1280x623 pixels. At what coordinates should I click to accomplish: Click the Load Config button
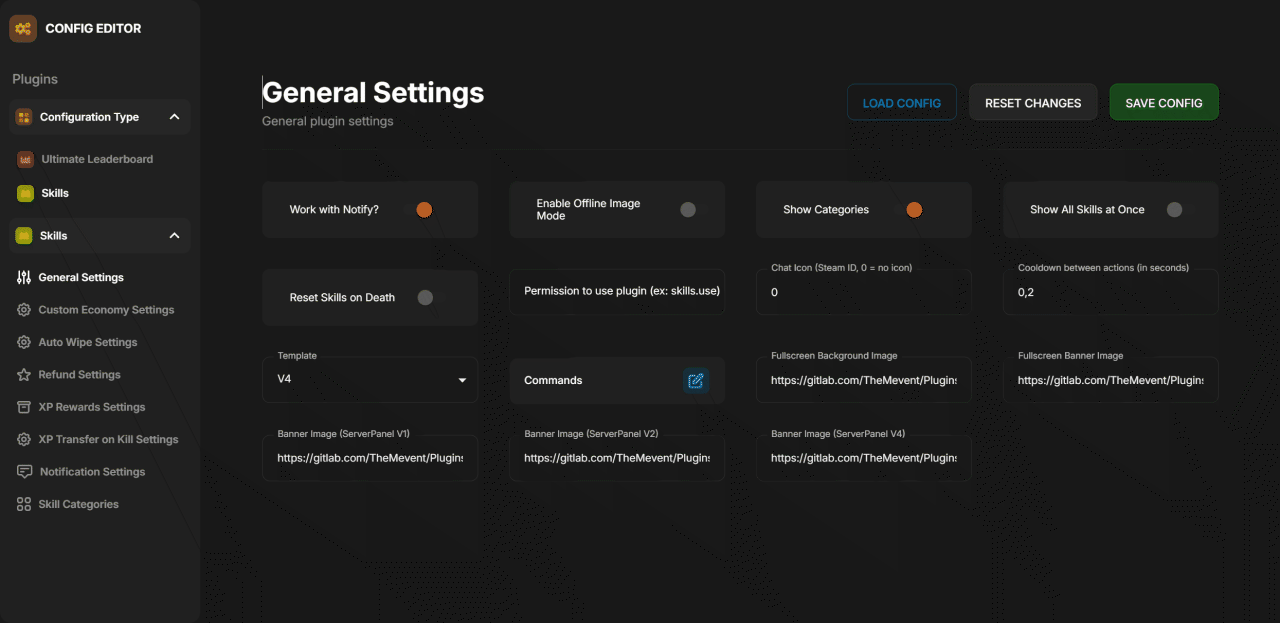901,103
